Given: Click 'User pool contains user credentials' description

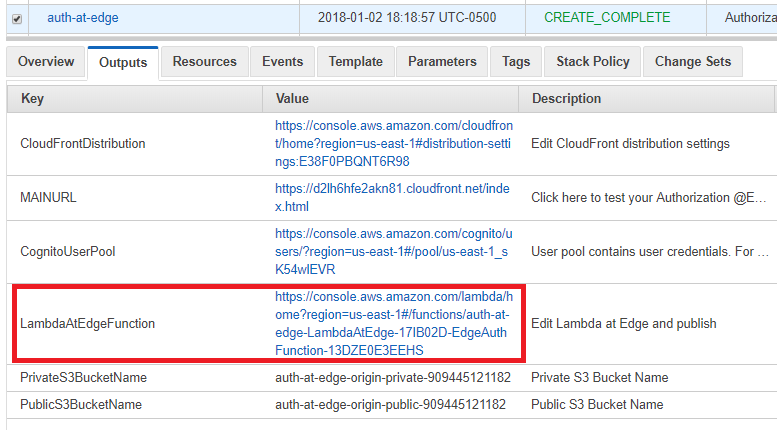Looking at the screenshot, I should (650, 252).
